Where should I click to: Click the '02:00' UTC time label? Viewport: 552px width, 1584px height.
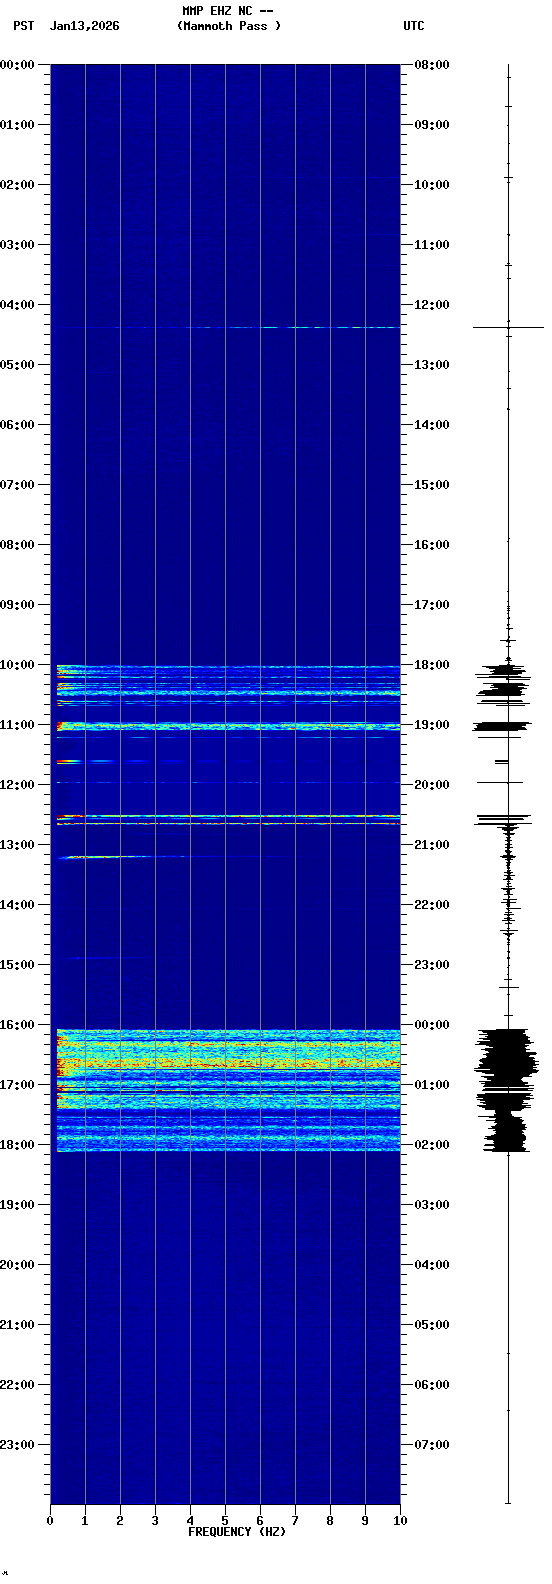[x=432, y=1145]
